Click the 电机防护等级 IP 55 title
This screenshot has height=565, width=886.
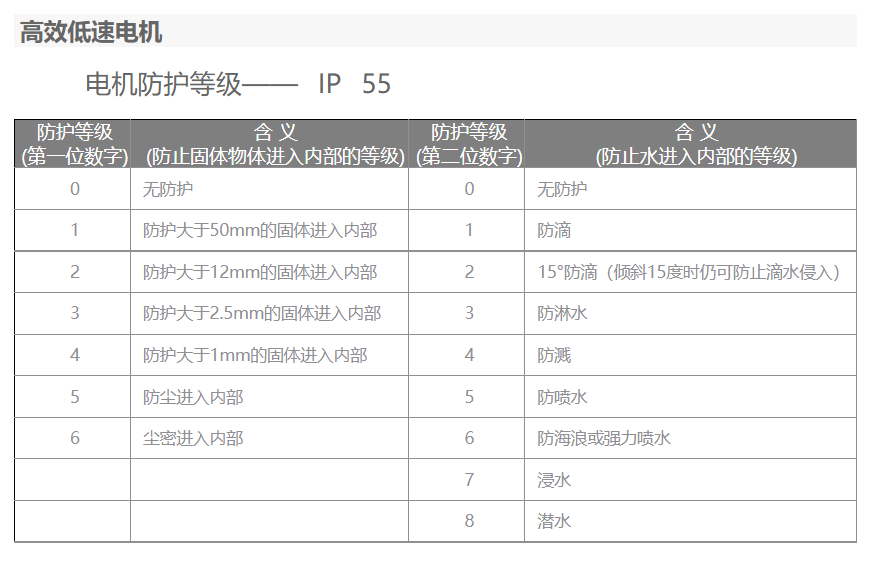pyautogui.click(x=238, y=84)
